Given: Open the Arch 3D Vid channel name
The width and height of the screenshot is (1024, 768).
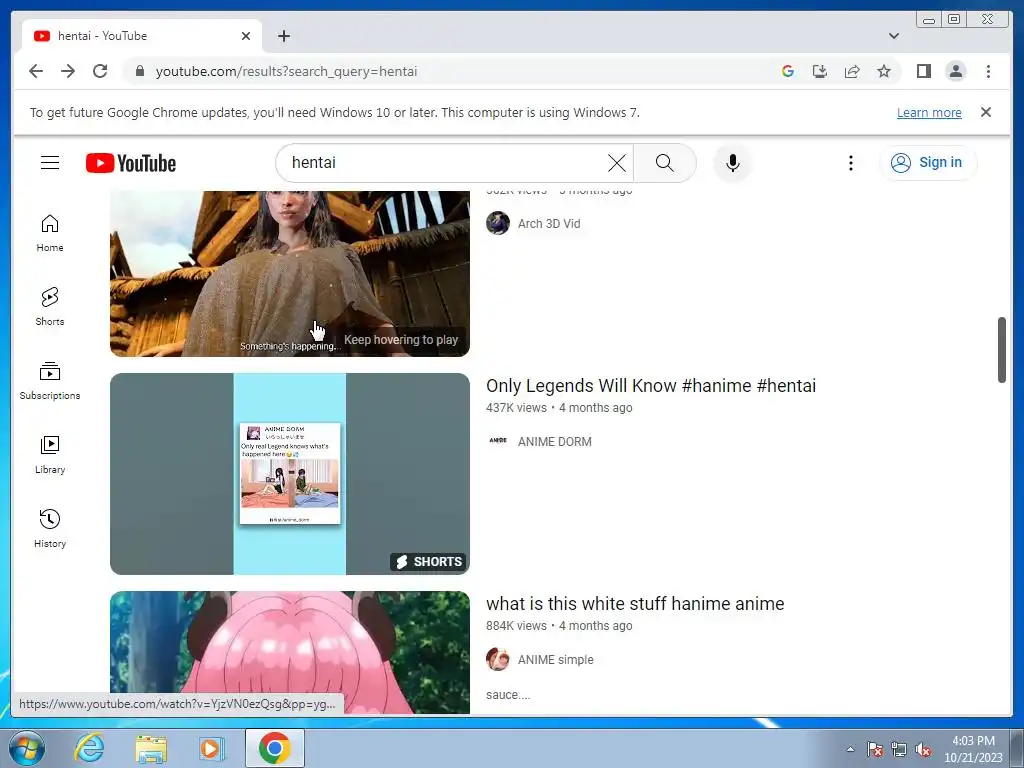Looking at the screenshot, I should (x=549, y=223).
